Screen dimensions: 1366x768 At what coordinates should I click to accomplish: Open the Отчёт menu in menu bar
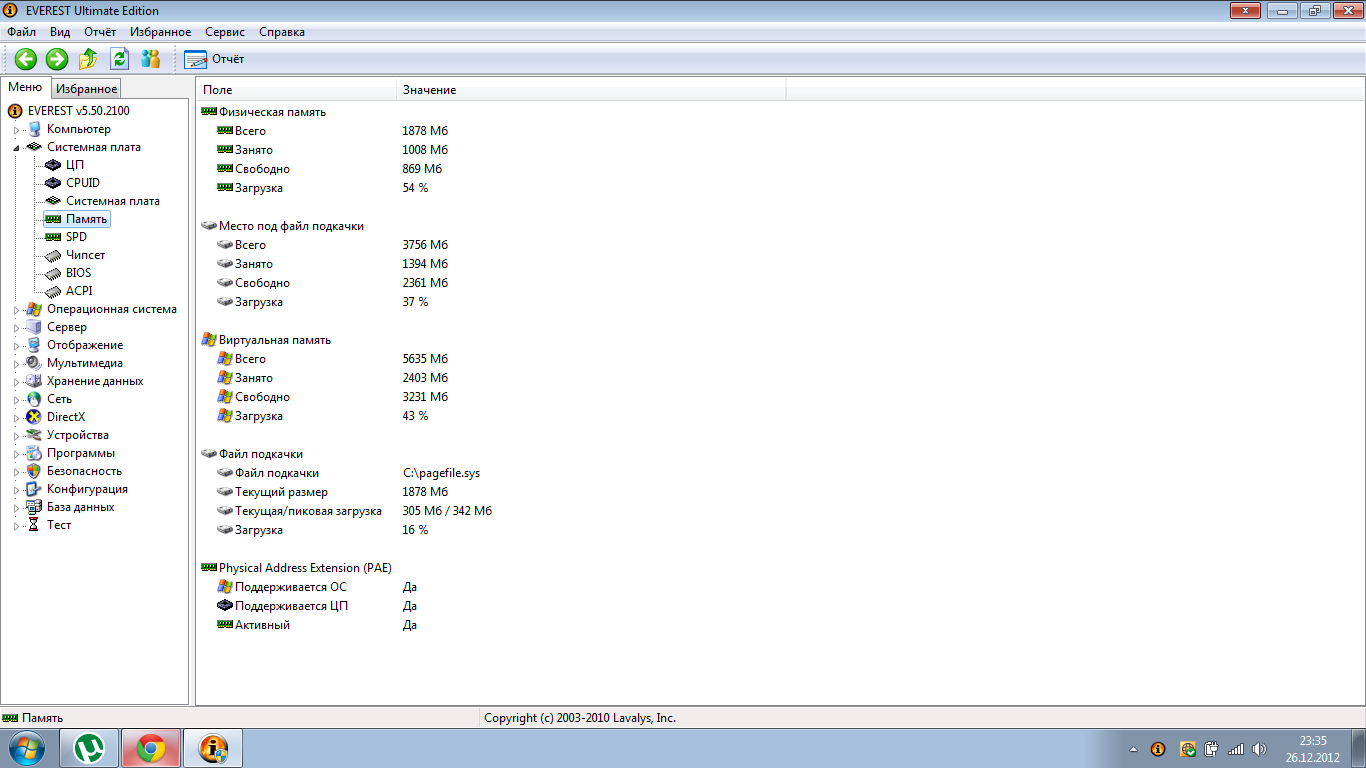[x=100, y=32]
